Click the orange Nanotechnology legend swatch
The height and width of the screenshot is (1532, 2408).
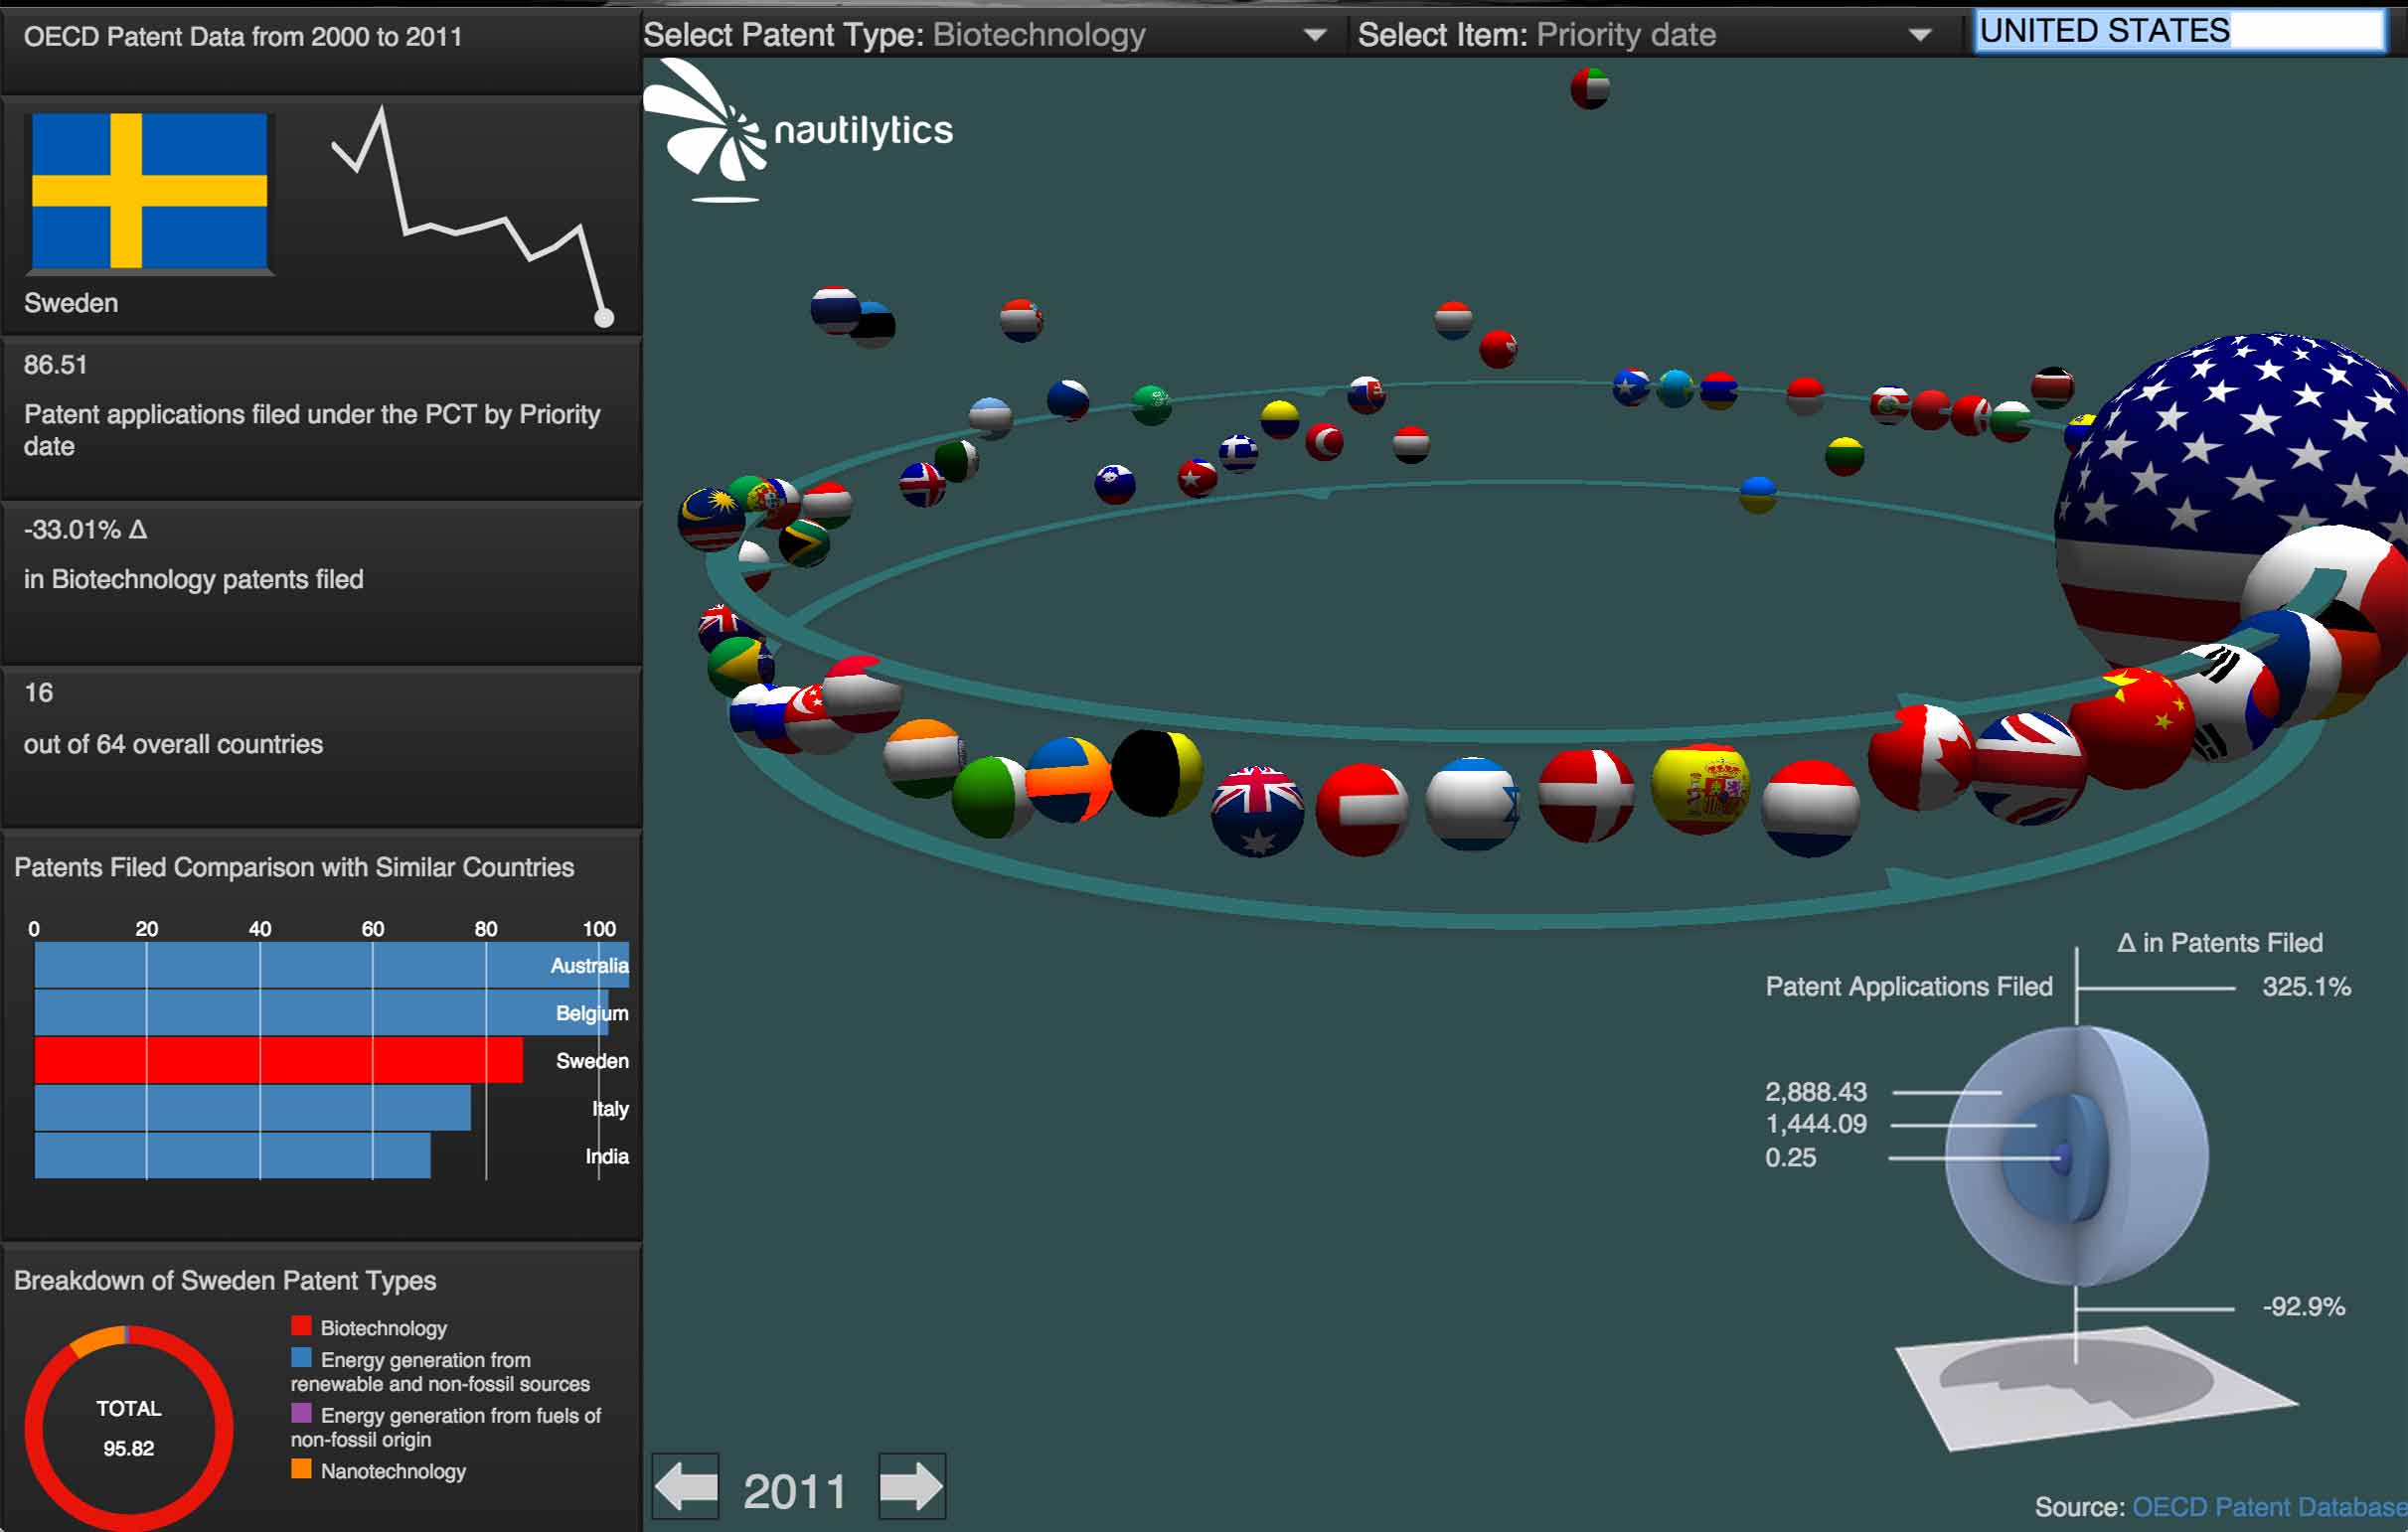(301, 1469)
